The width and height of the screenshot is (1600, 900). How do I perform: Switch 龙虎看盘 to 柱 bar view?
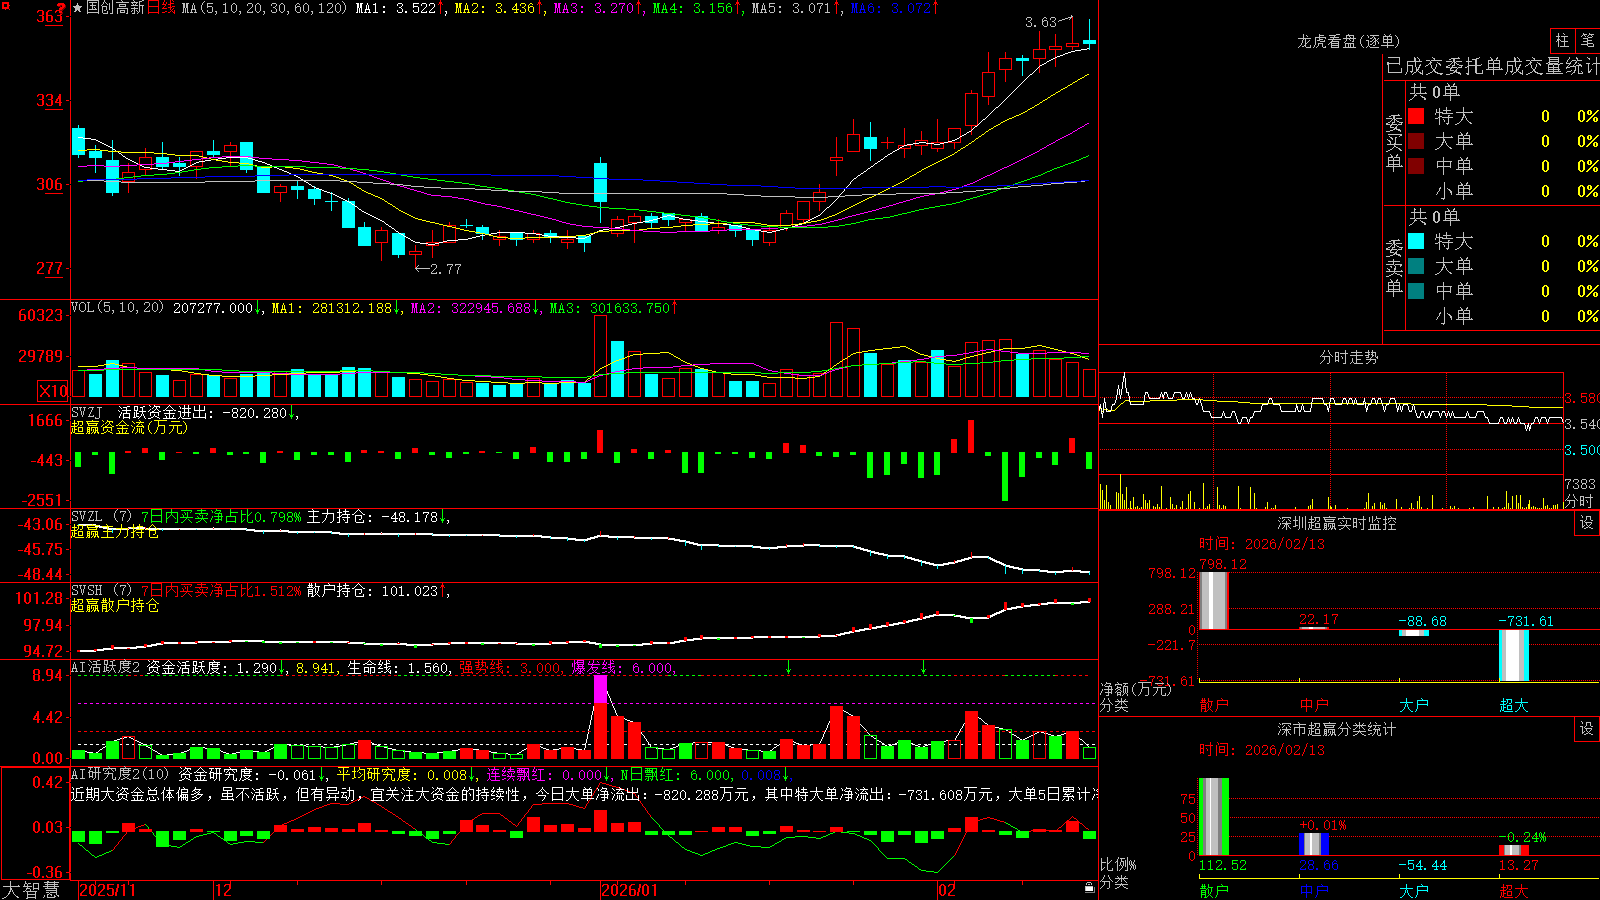(1562, 41)
